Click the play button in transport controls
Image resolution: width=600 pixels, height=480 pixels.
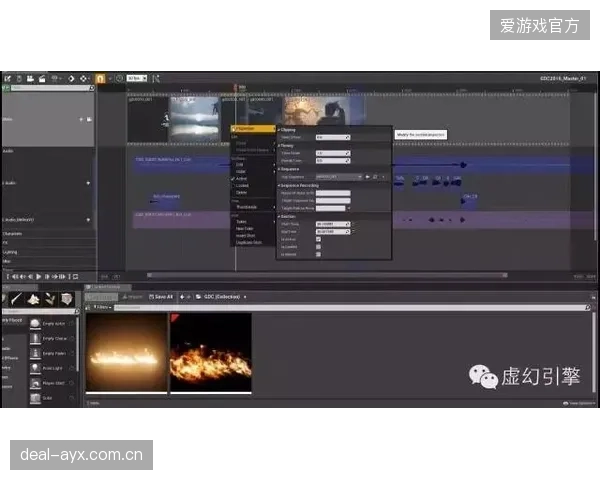tap(39, 276)
